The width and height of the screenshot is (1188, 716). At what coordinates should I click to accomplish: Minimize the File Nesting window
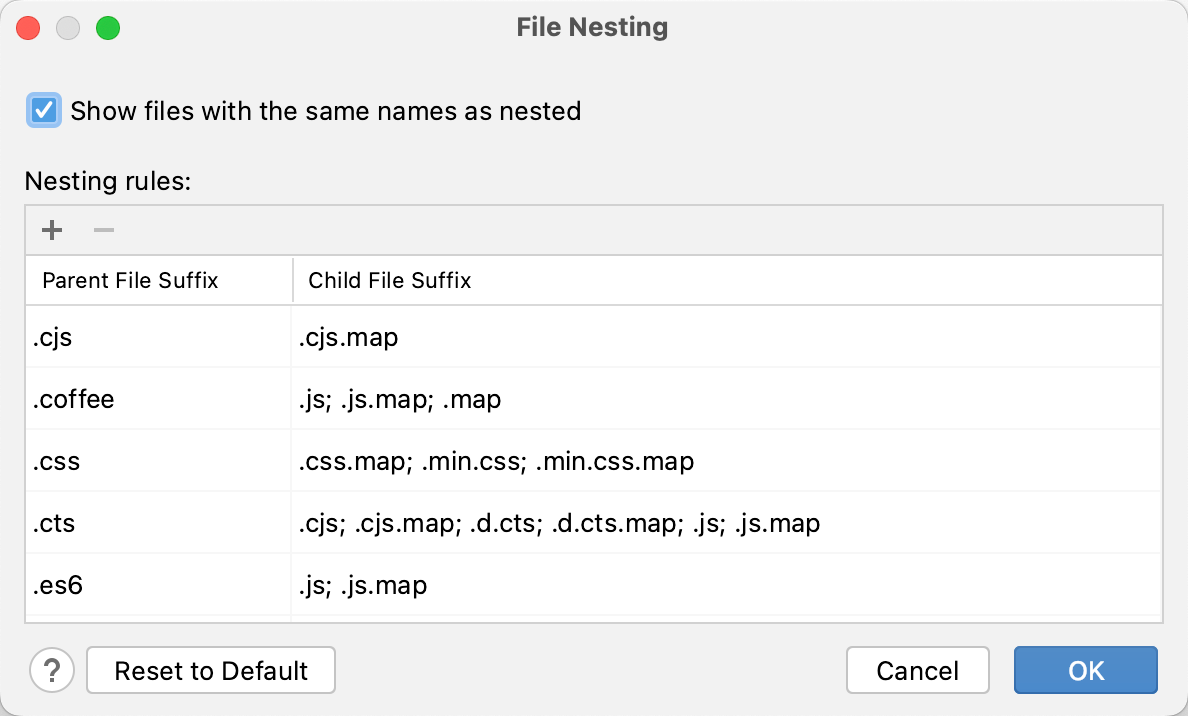tap(68, 27)
